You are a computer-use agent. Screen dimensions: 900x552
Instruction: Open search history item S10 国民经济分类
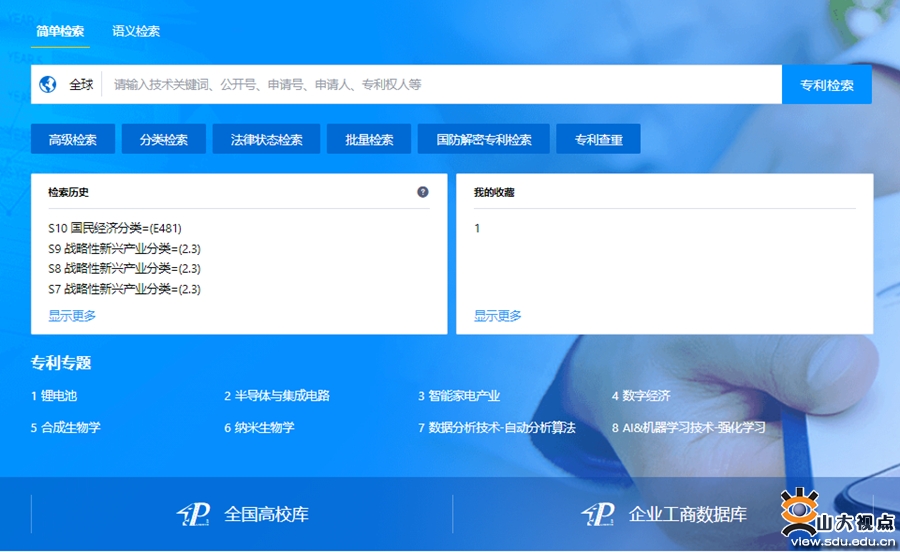click(x=115, y=228)
